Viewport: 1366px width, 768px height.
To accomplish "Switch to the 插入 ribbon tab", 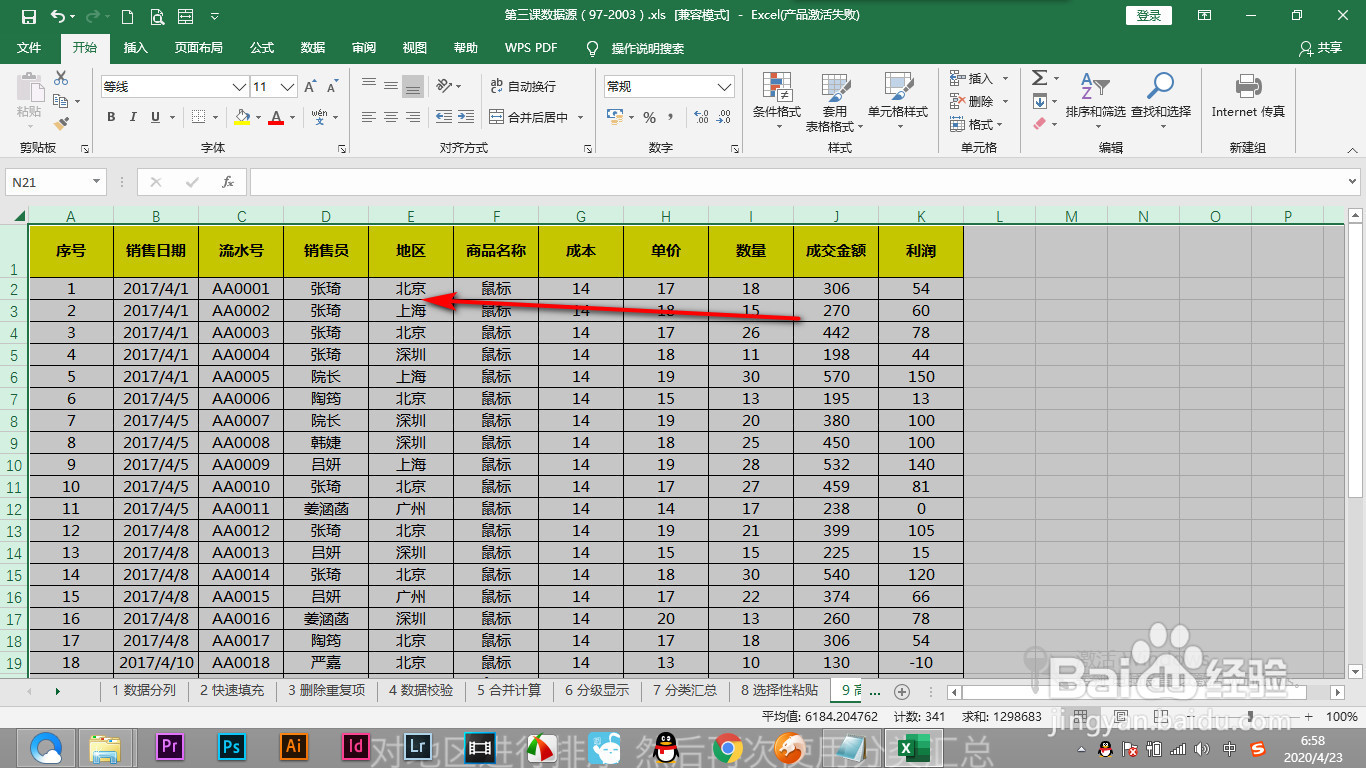I will tap(135, 47).
